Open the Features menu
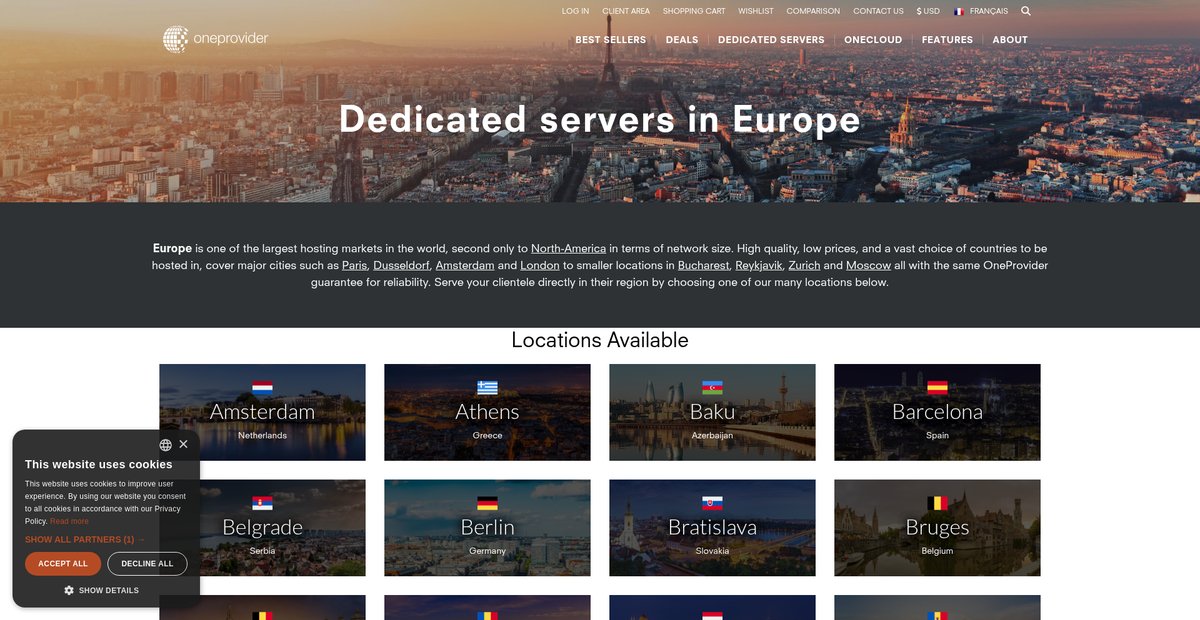This screenshot has height=620, width=1200. [947, 40]
